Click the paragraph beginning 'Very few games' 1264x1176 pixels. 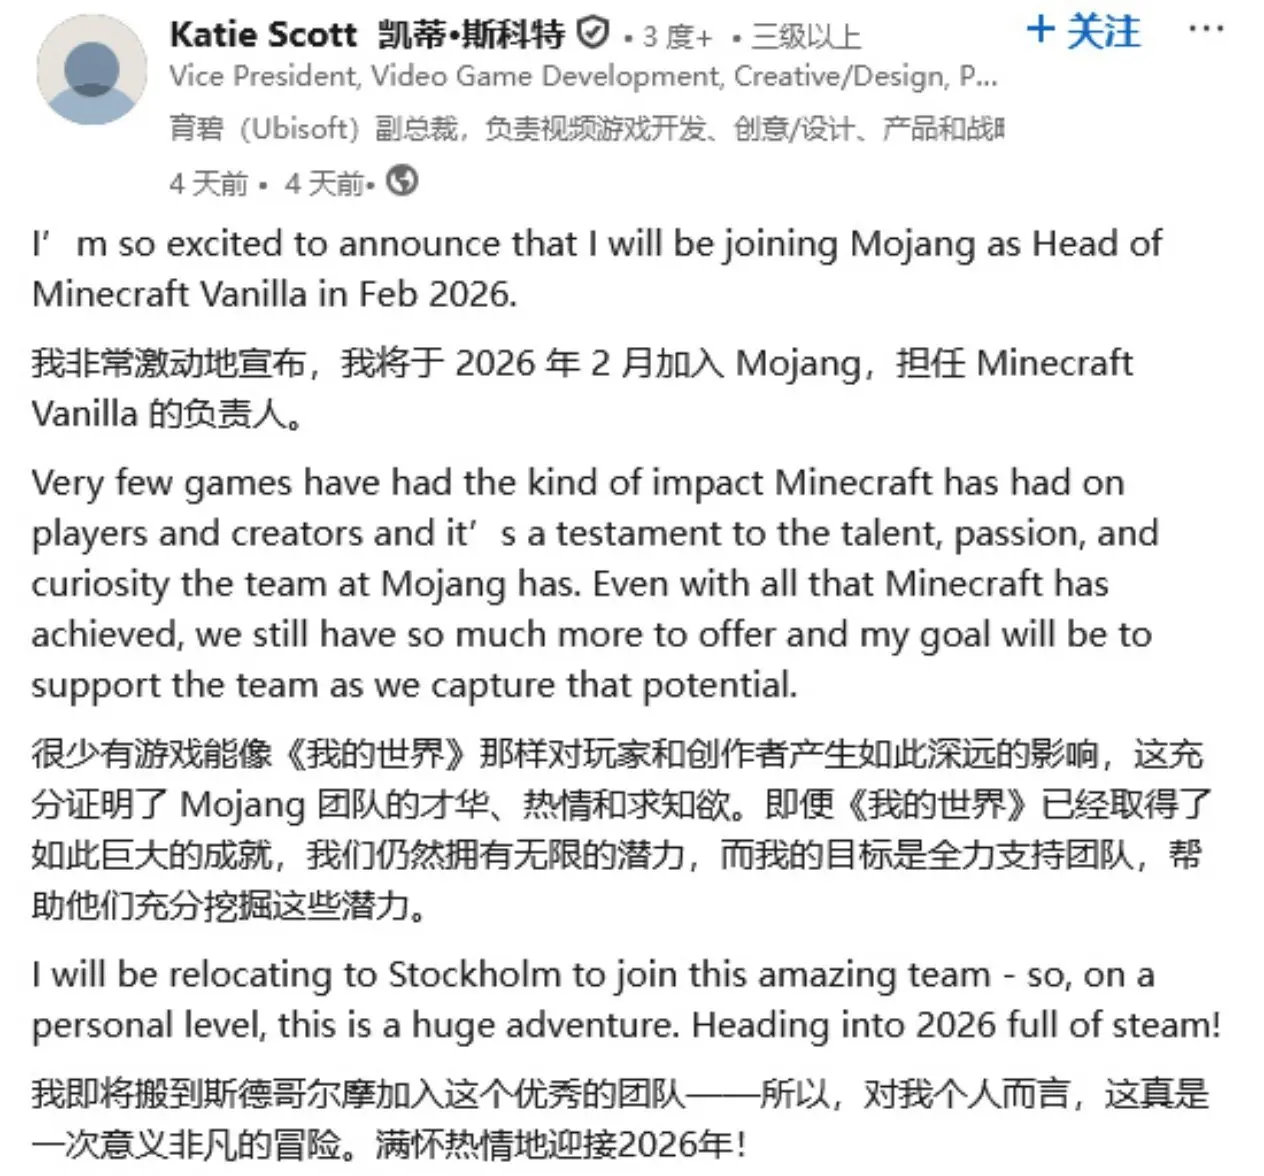pyautogui.click(x=594, y=583)
